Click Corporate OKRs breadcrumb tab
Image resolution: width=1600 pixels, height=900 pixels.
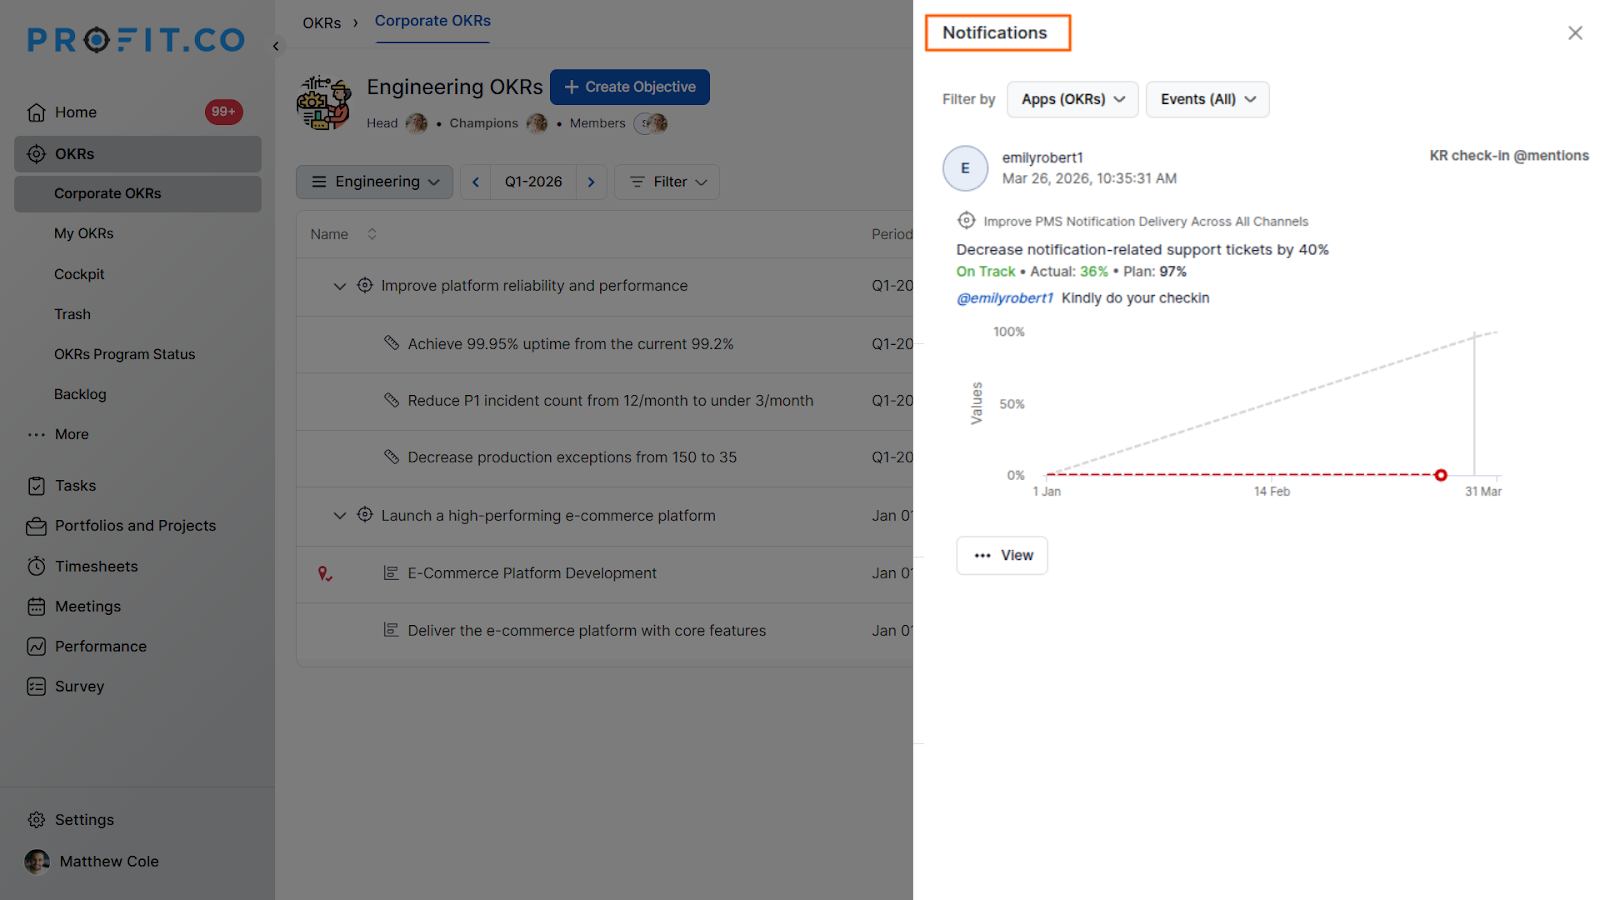[x=432, y=21]
